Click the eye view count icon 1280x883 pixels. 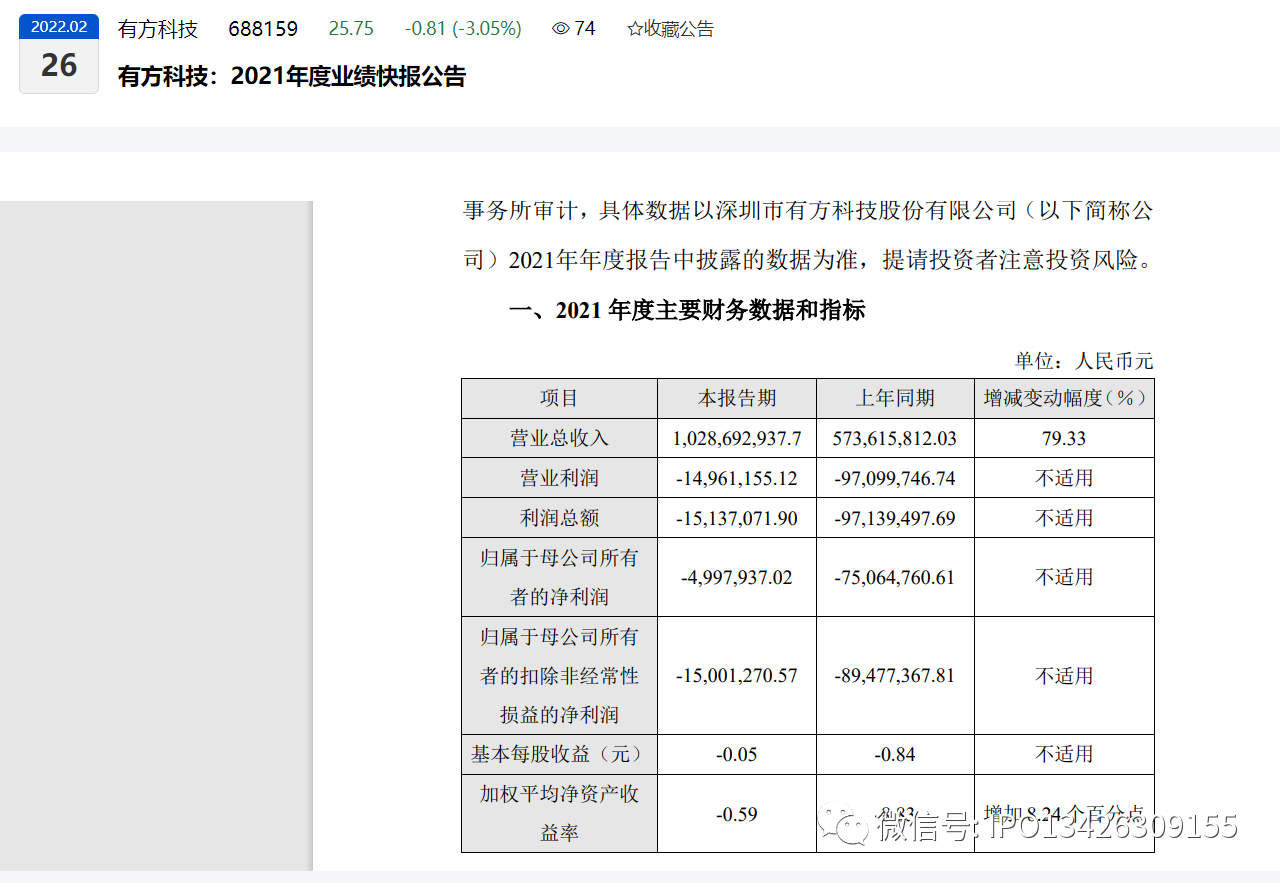560,29
